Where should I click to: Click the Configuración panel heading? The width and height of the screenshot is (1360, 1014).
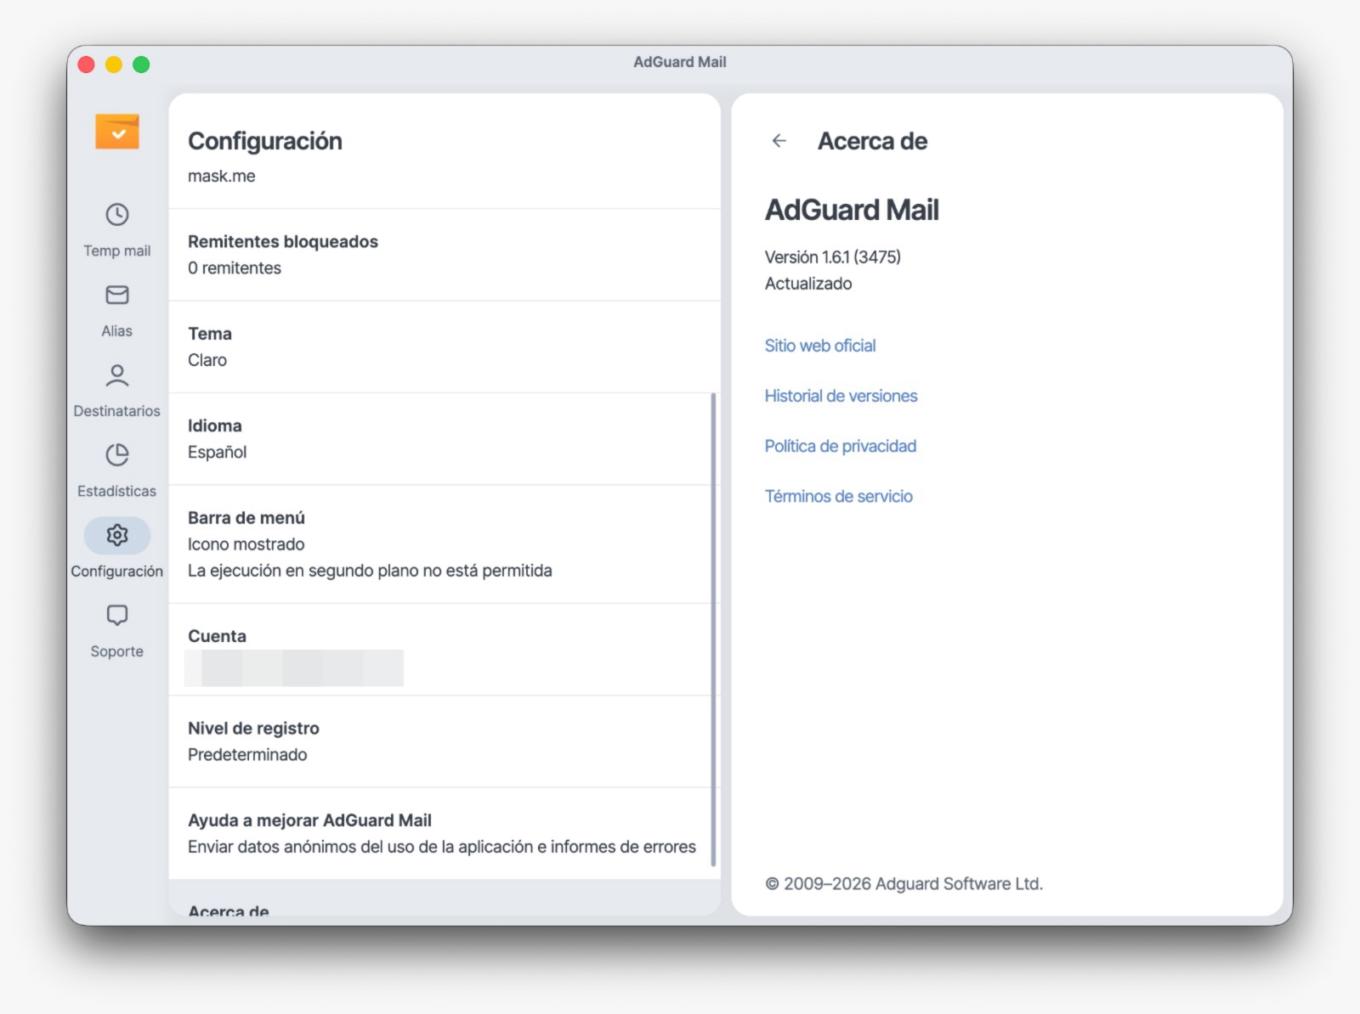265,141
